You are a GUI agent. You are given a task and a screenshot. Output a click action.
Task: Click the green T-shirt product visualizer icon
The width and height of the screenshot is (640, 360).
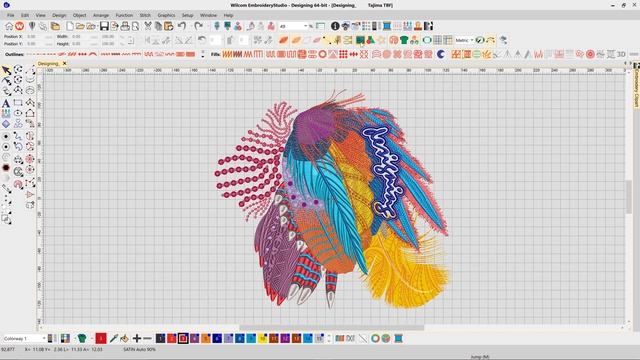(x=404, y=40)
